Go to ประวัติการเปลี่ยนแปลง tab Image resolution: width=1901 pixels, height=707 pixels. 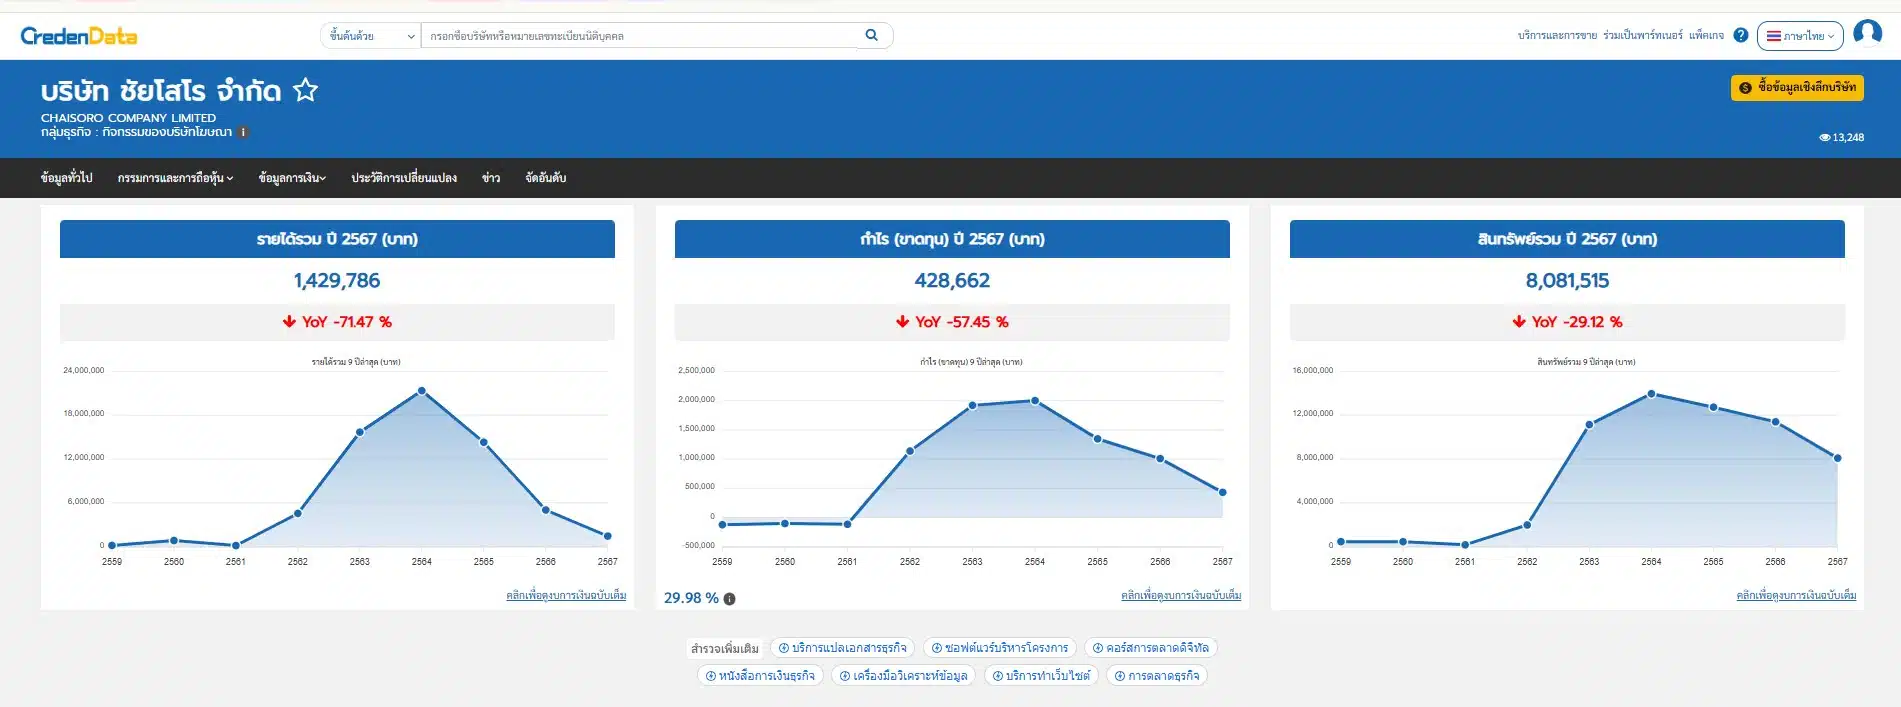point(404,178)
